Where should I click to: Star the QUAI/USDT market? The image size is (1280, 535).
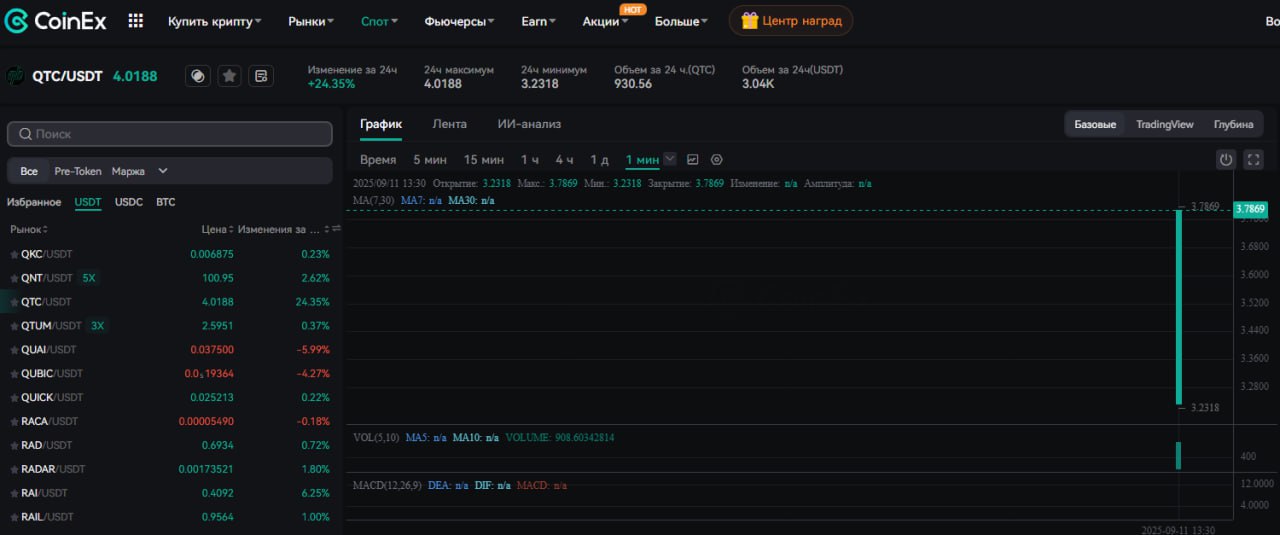[14, 350]
